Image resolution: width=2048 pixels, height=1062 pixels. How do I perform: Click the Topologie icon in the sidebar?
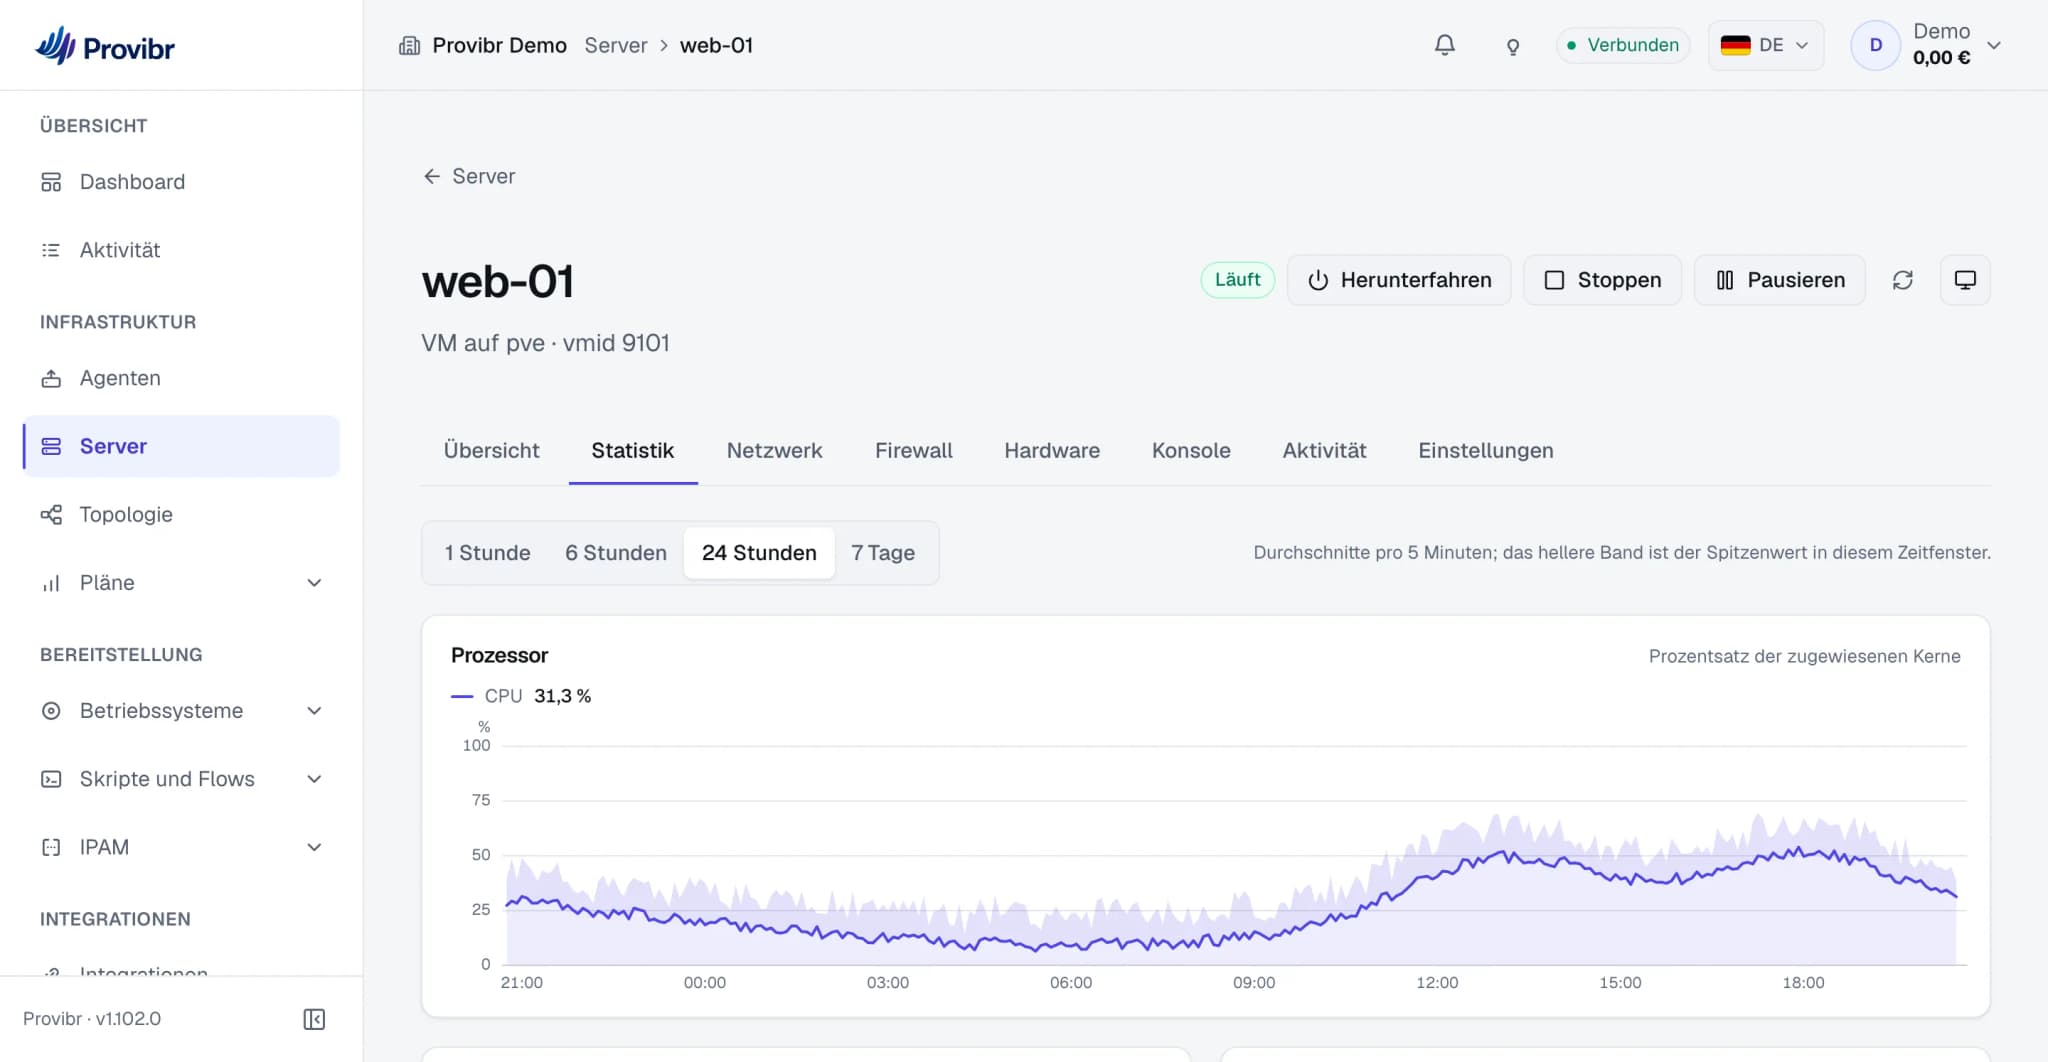[x=51, y=514]
